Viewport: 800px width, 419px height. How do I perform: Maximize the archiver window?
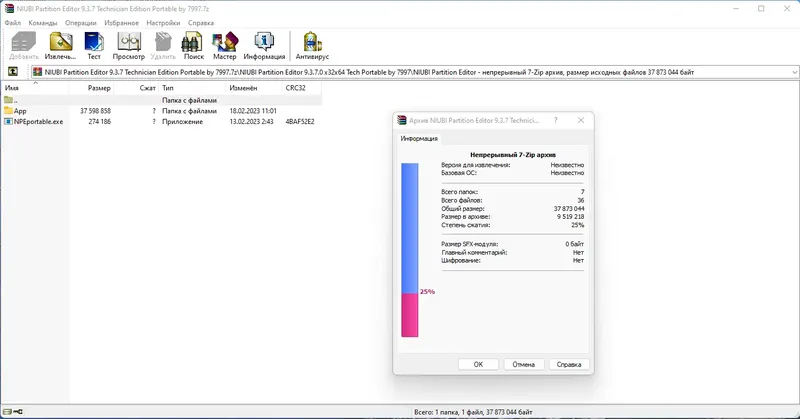click(x=761, y=9)
